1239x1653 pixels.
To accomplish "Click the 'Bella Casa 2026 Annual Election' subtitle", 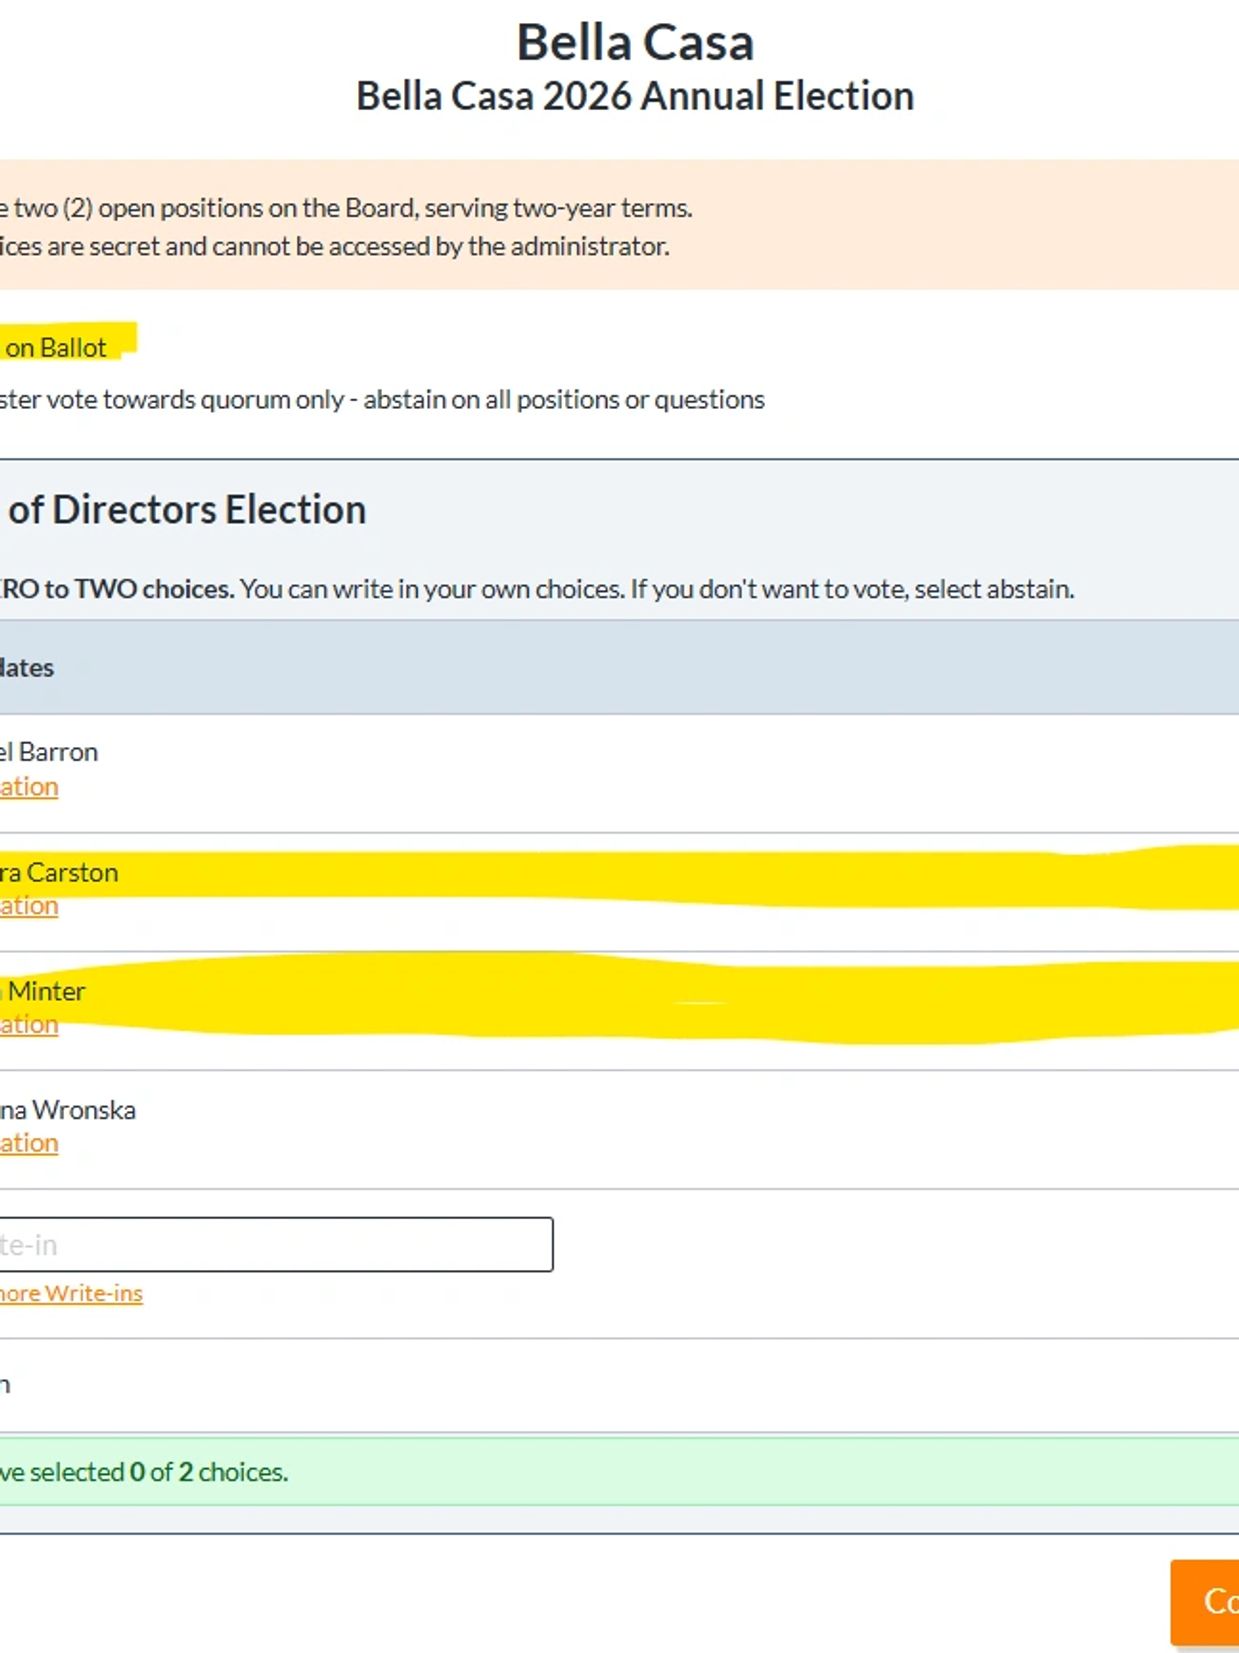I will click(x=635, y=97).
